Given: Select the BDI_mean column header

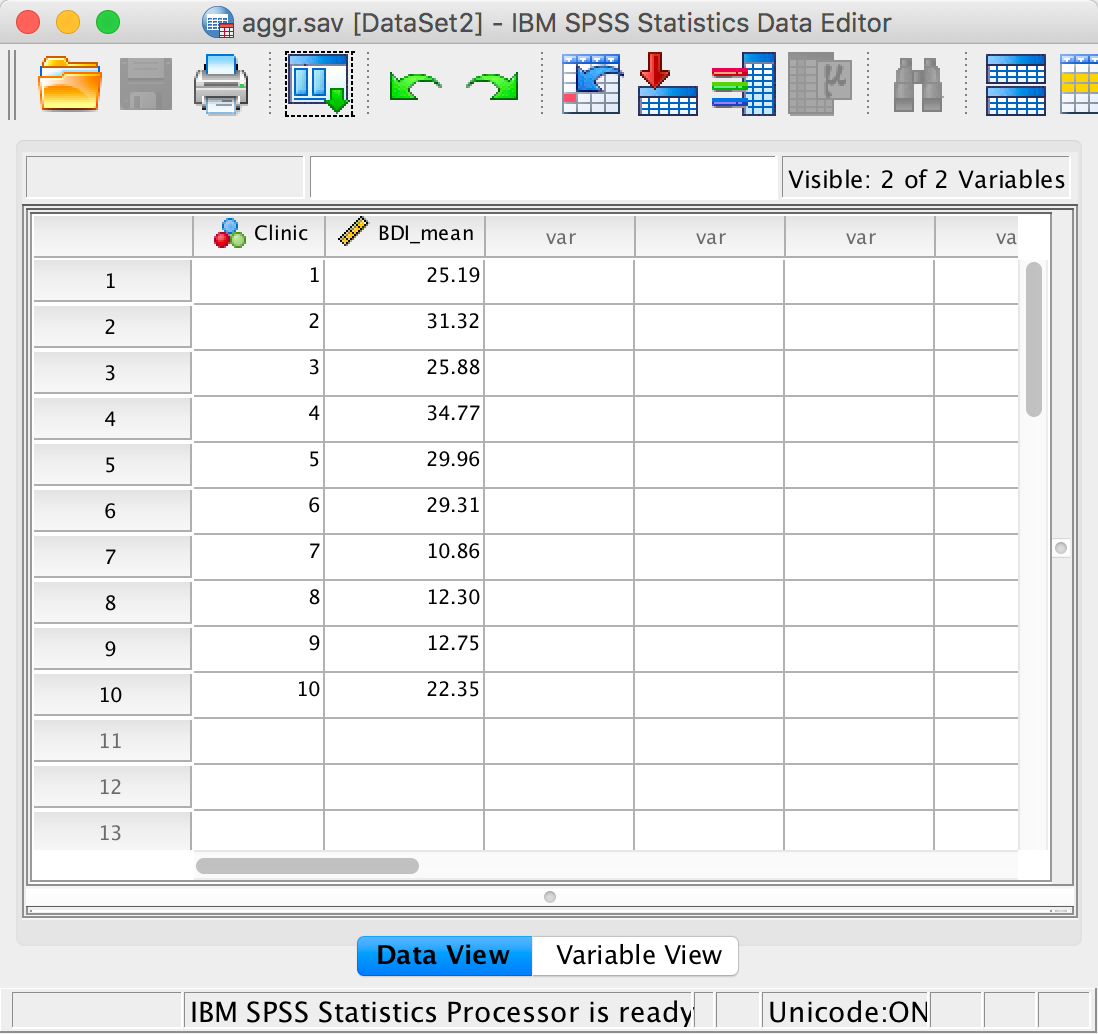Looking at the screenshot, I should (x=405, y=234).
